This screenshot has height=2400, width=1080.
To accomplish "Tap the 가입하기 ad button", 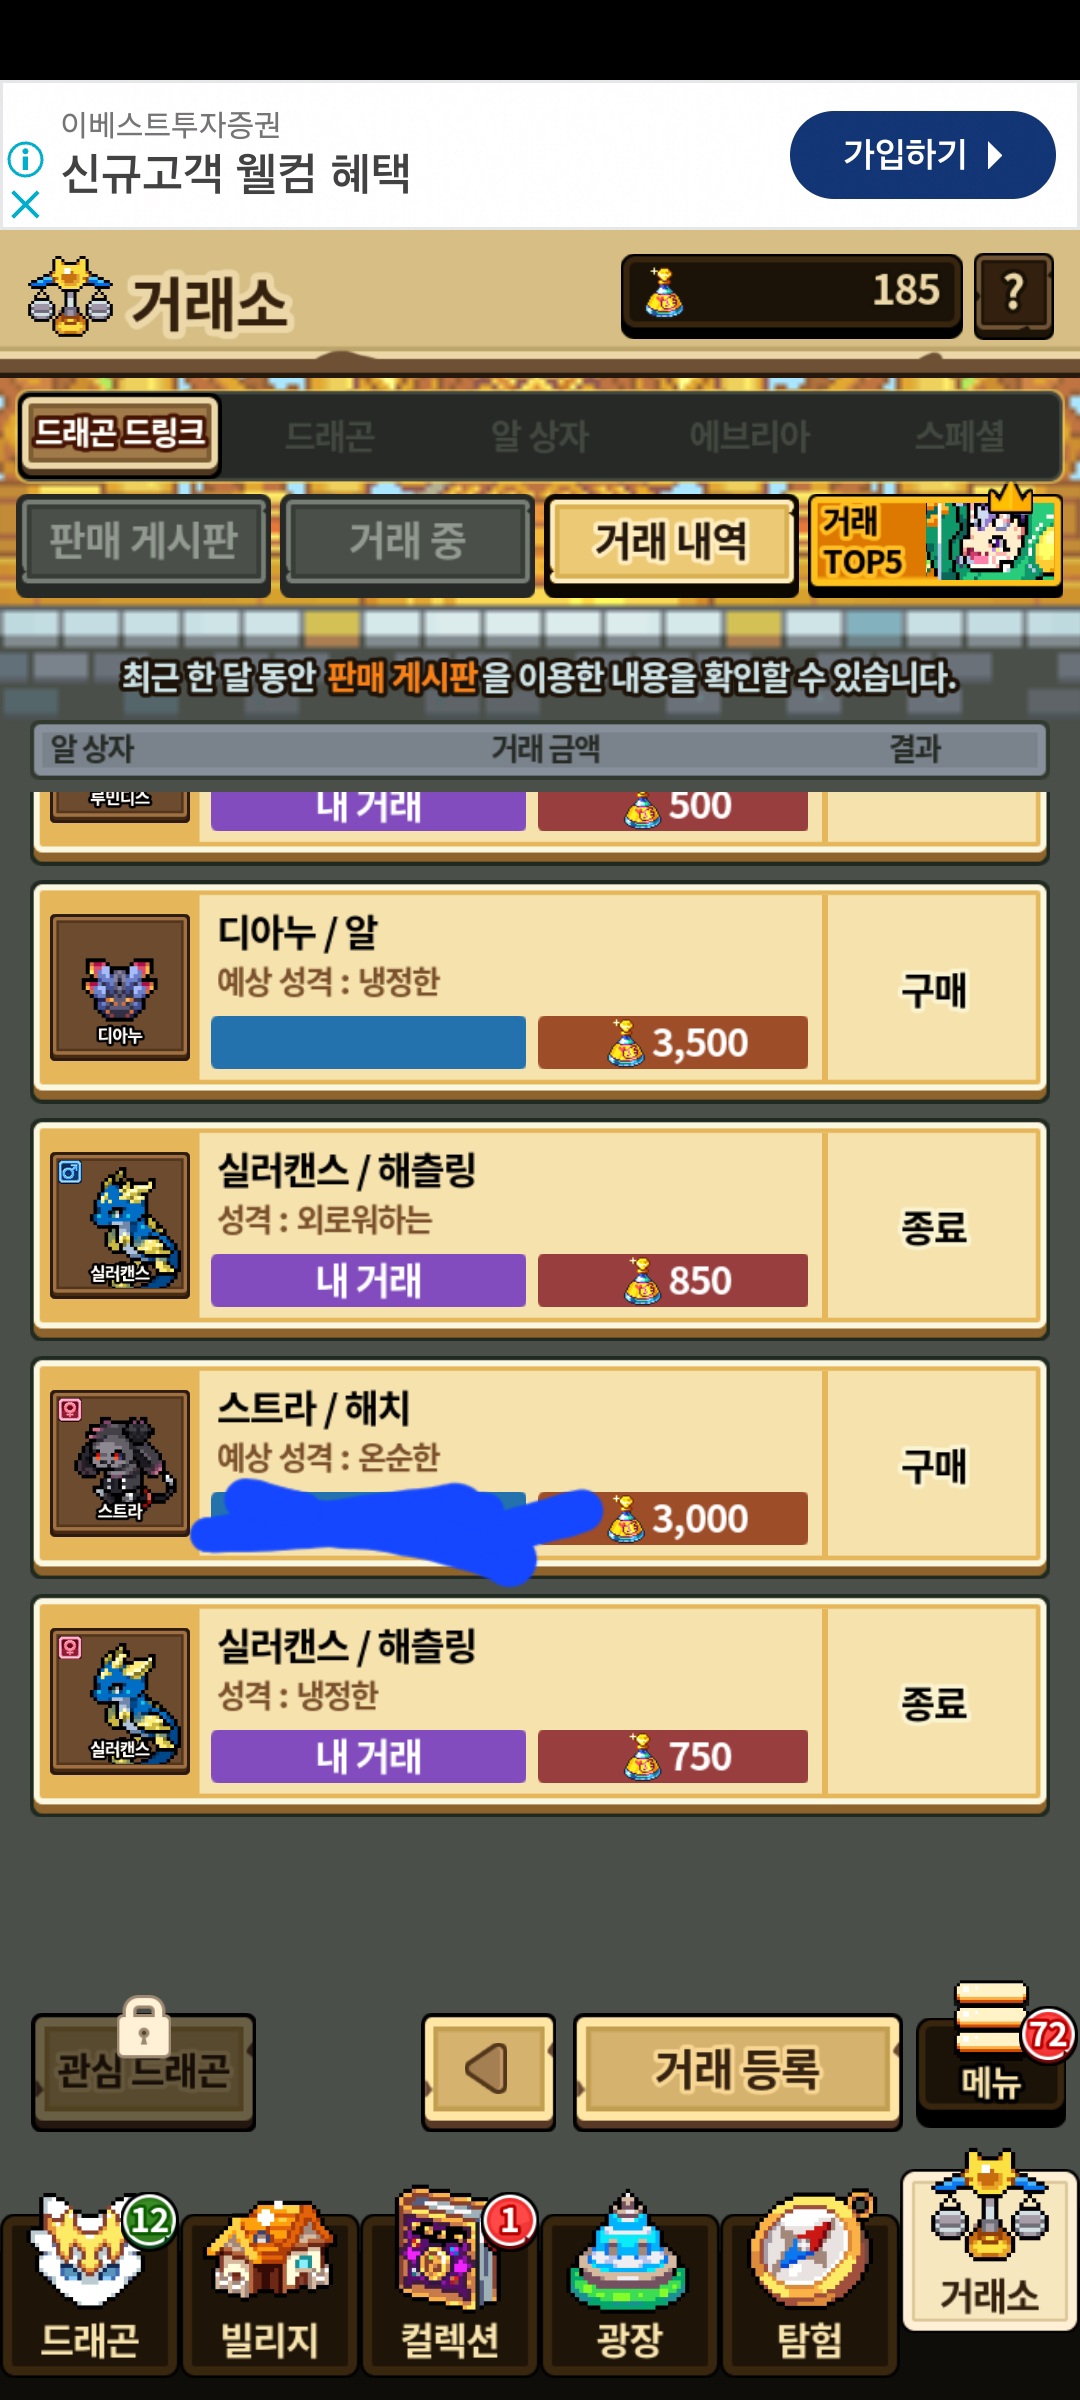I will pos(922,155).
